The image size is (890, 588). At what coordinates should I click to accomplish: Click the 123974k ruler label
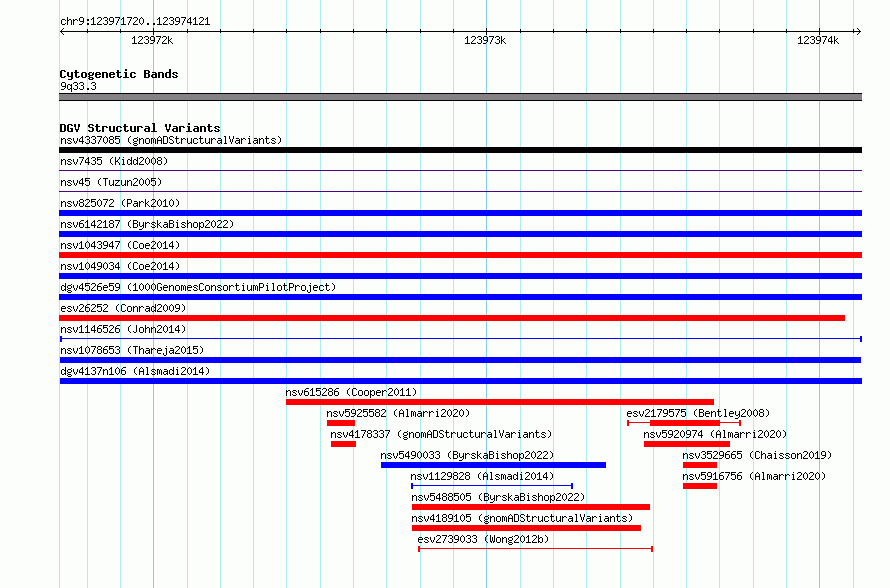(x=818, y=40)
